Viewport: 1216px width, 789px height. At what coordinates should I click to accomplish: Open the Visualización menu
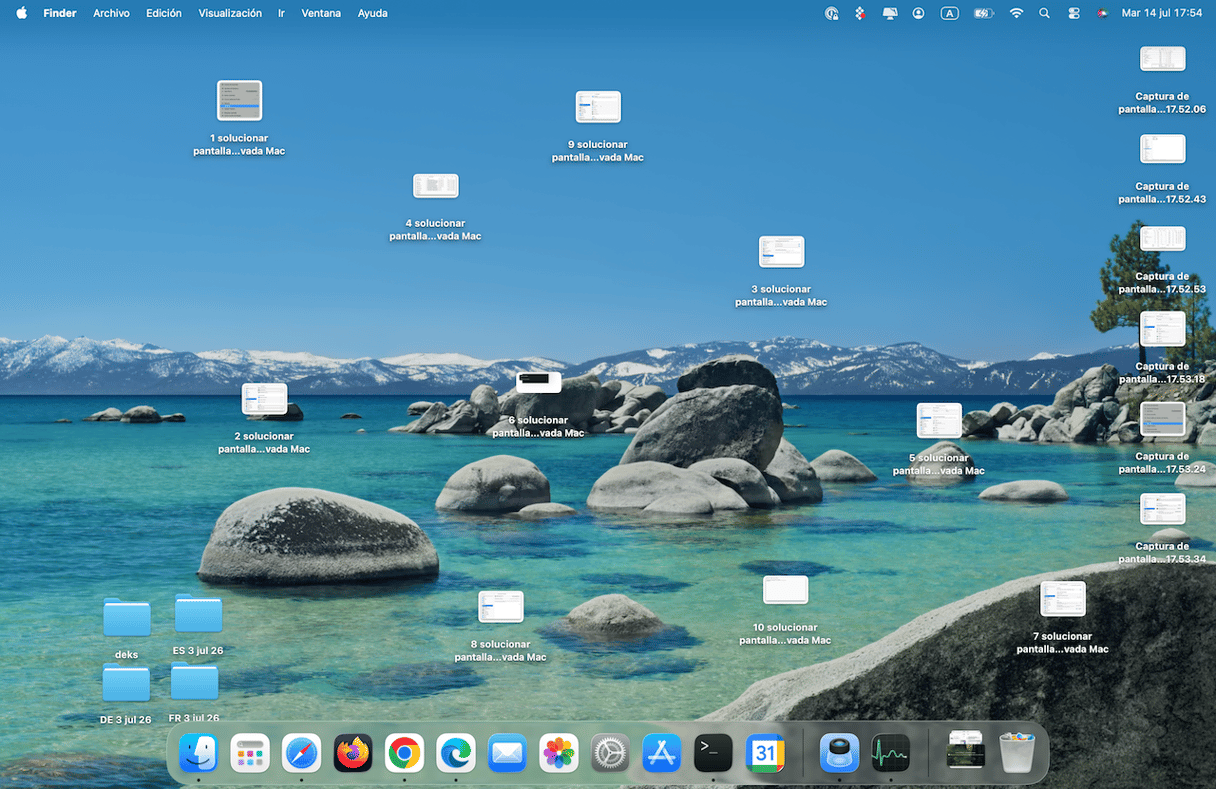click(230, 13)
